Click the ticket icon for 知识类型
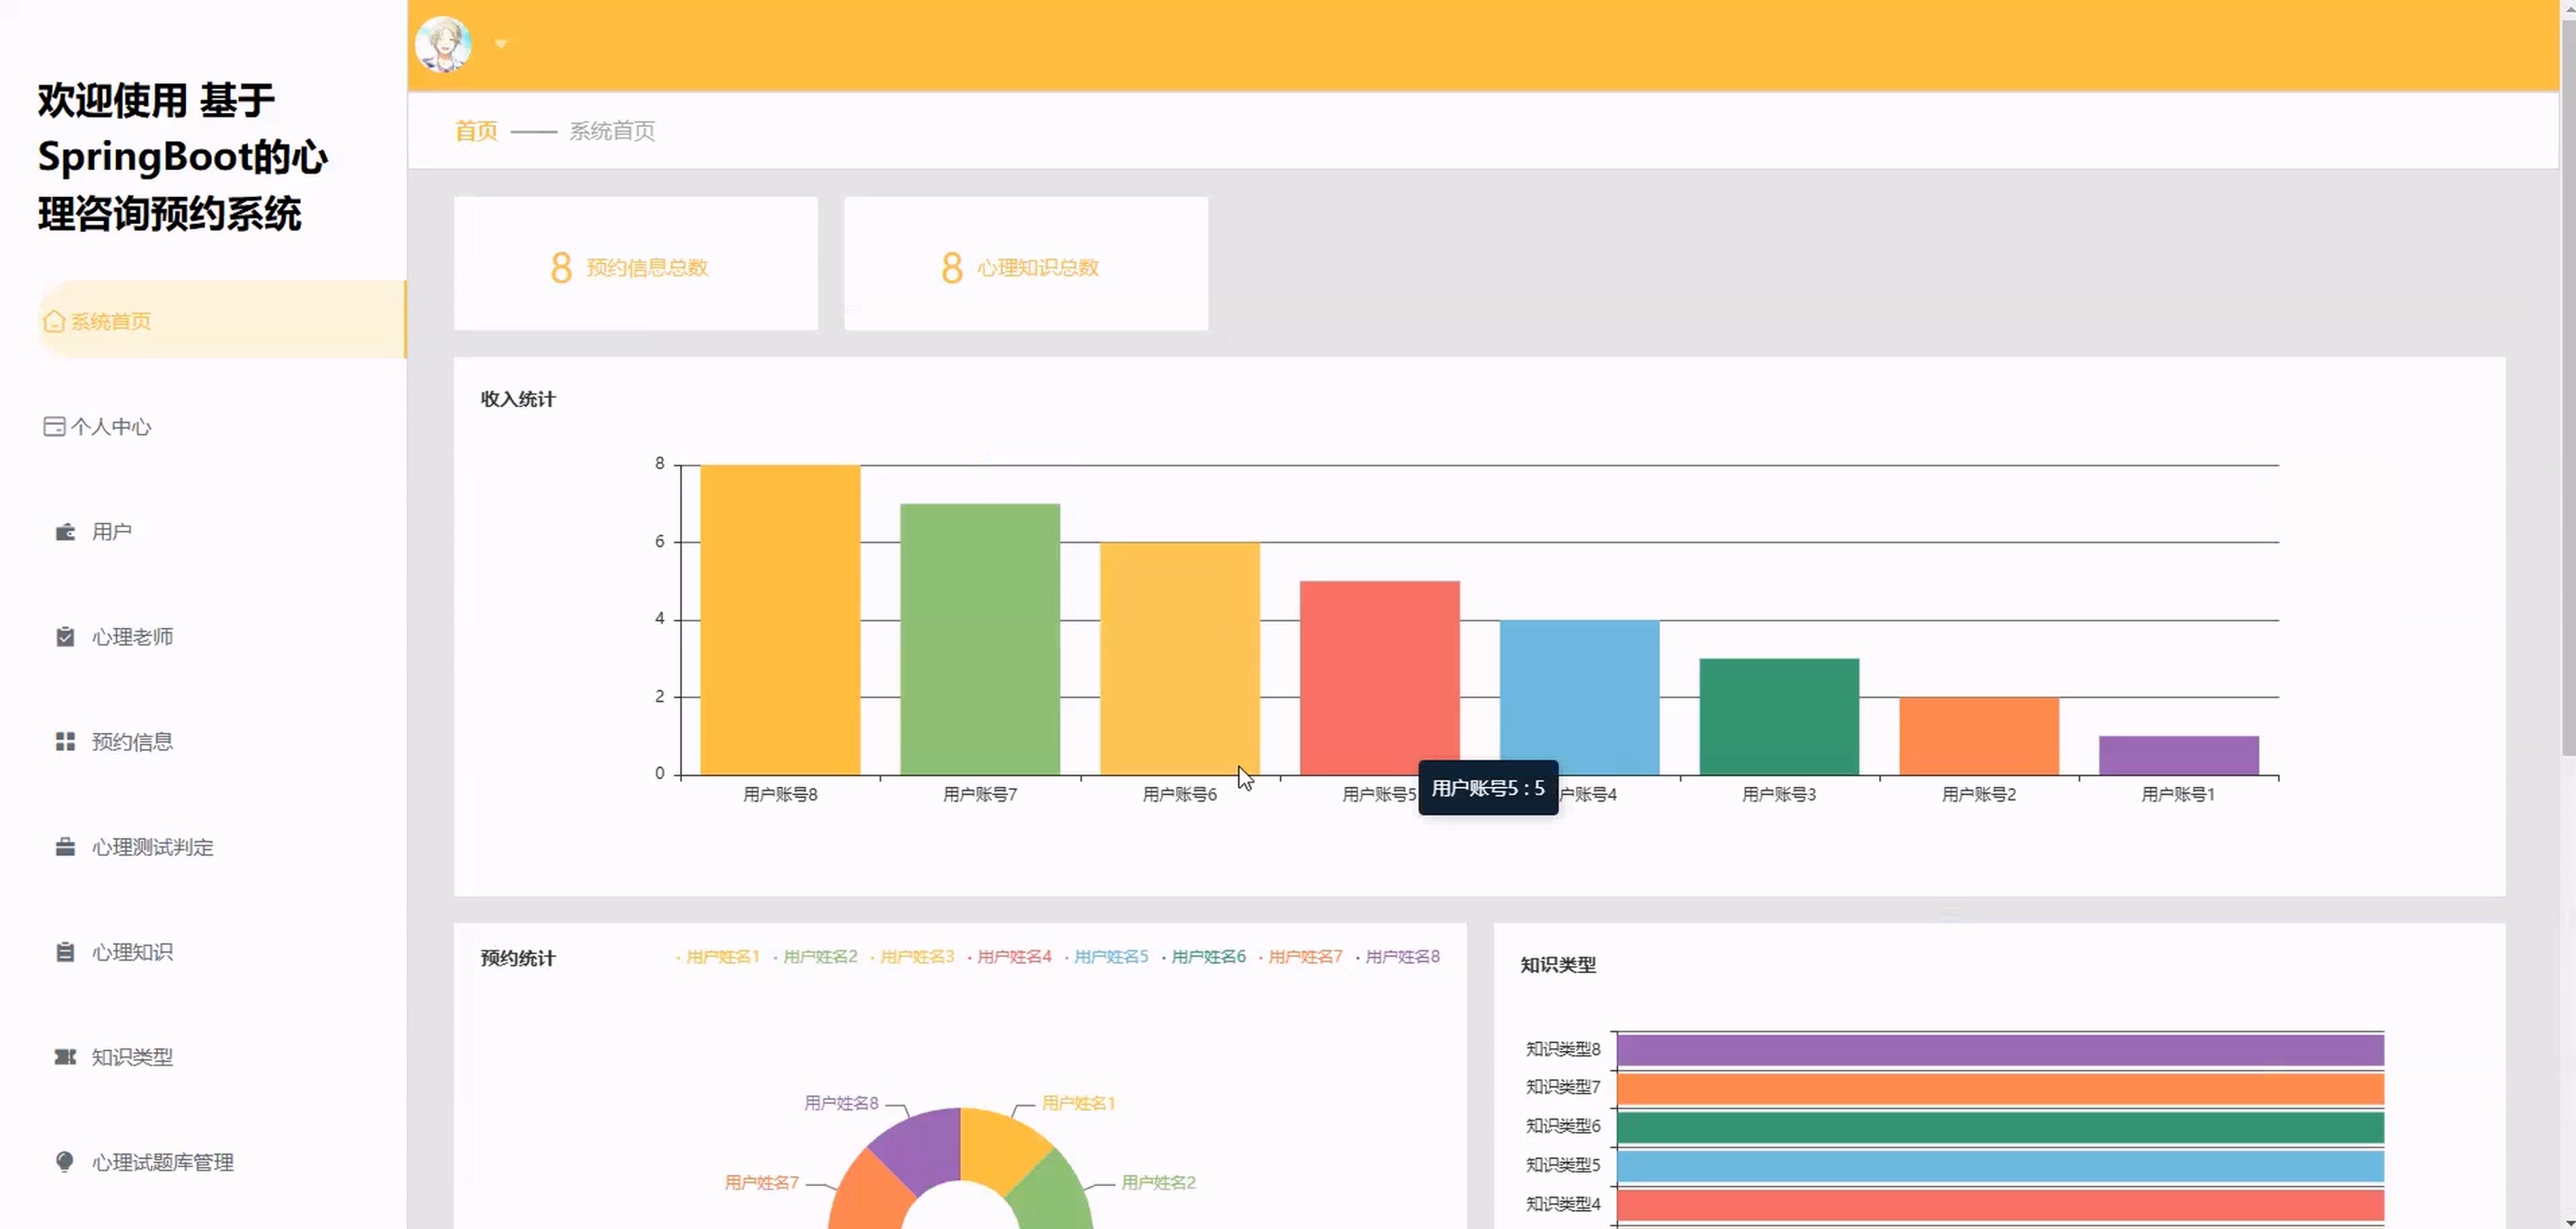Viewport: 2576px width, 1229px height. coord(65,1057)
